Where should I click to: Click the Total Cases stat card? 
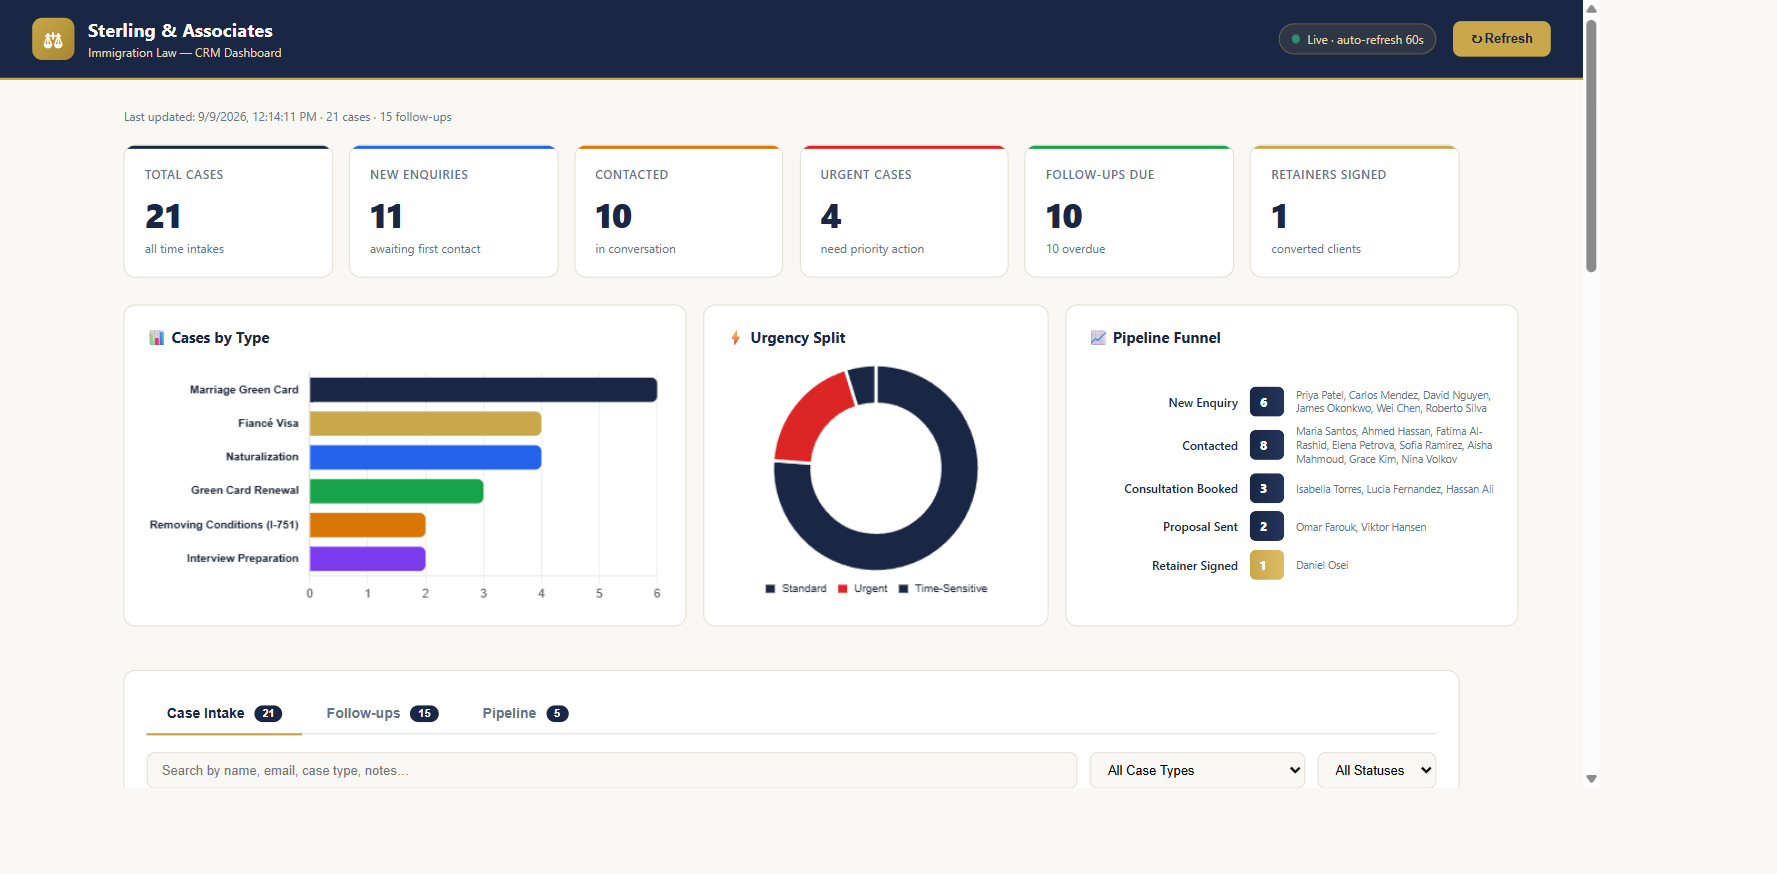(x=228, y=211)
